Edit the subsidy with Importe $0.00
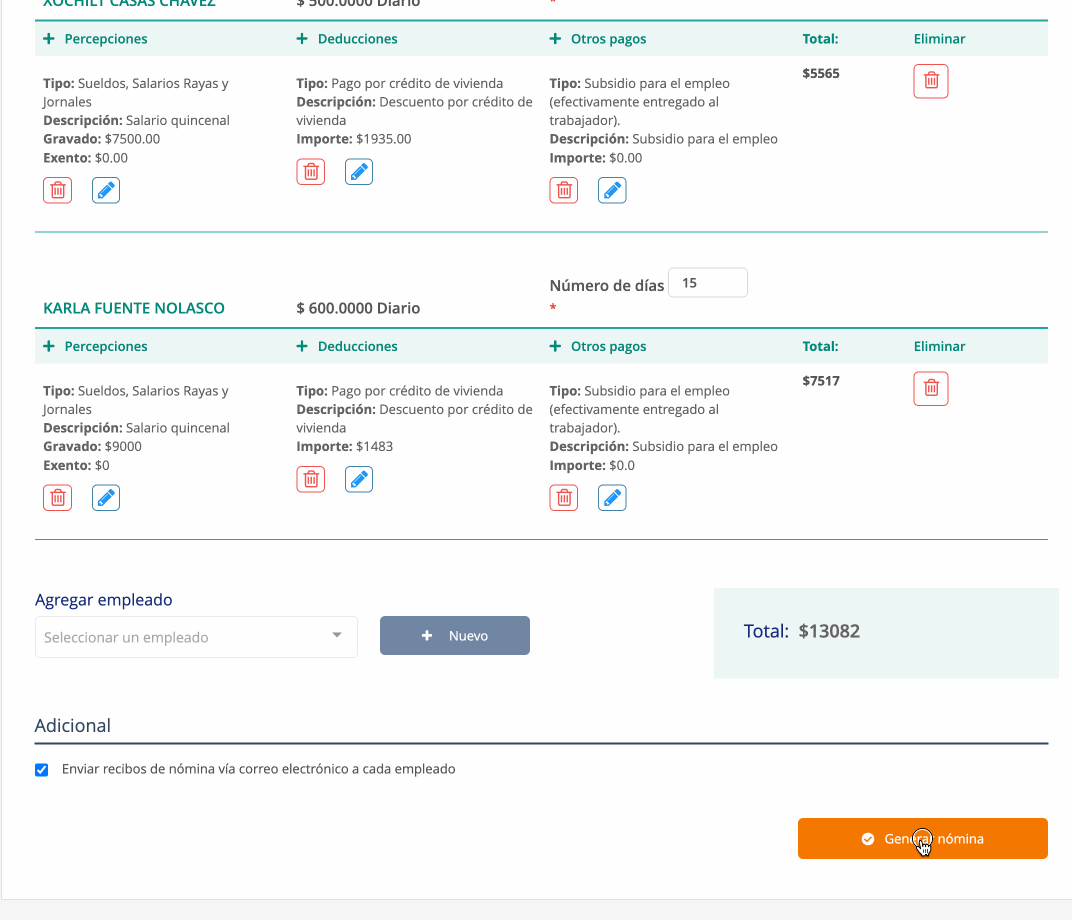The height and width of the screenshot is (920, 1072). pyautogui.click(x=612, y=190)
